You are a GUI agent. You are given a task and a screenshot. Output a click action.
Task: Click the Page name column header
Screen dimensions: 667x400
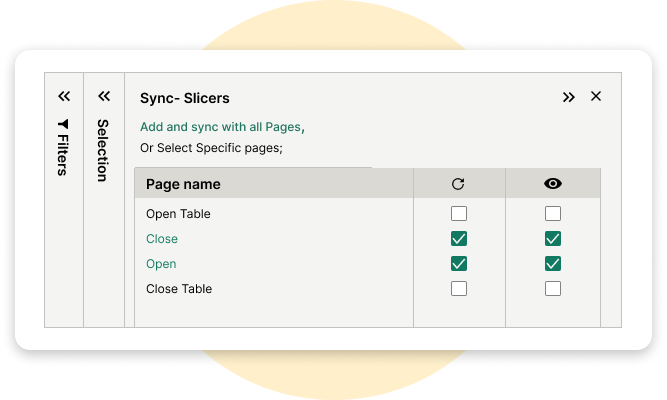coord(183,184)
